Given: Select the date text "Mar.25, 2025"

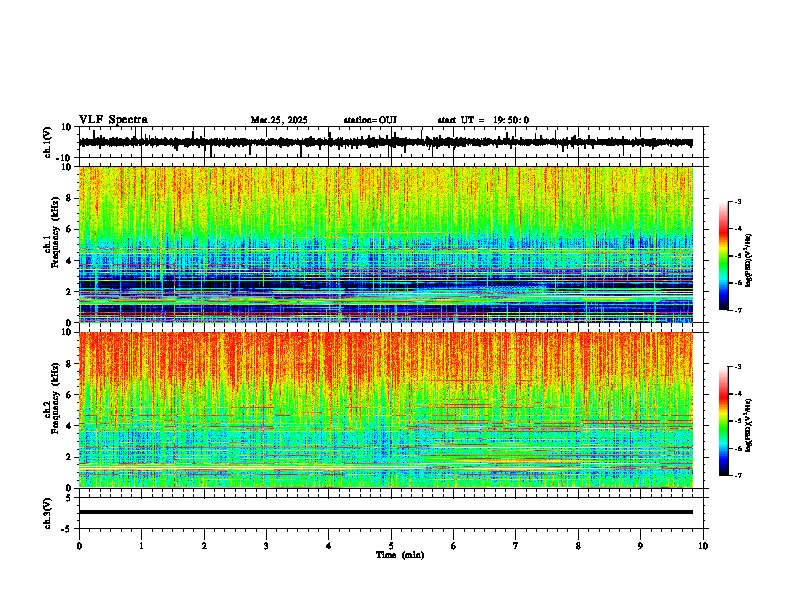Looking at the screenshot, I should (279, 120).
